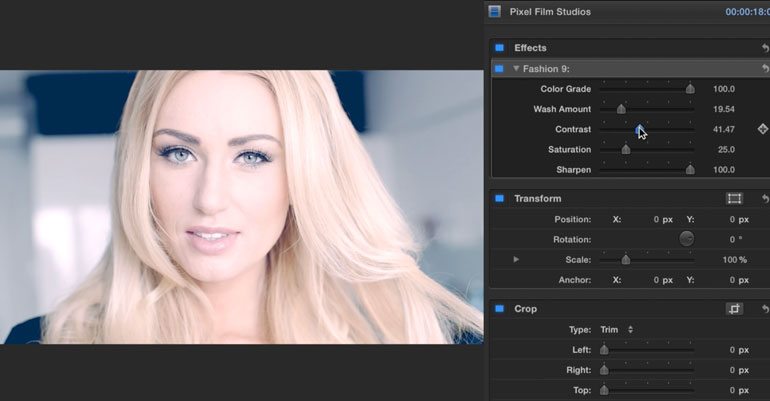Toggle the Crop section checkbox
This screenshot has height=401, width=770.
(499, 309)
